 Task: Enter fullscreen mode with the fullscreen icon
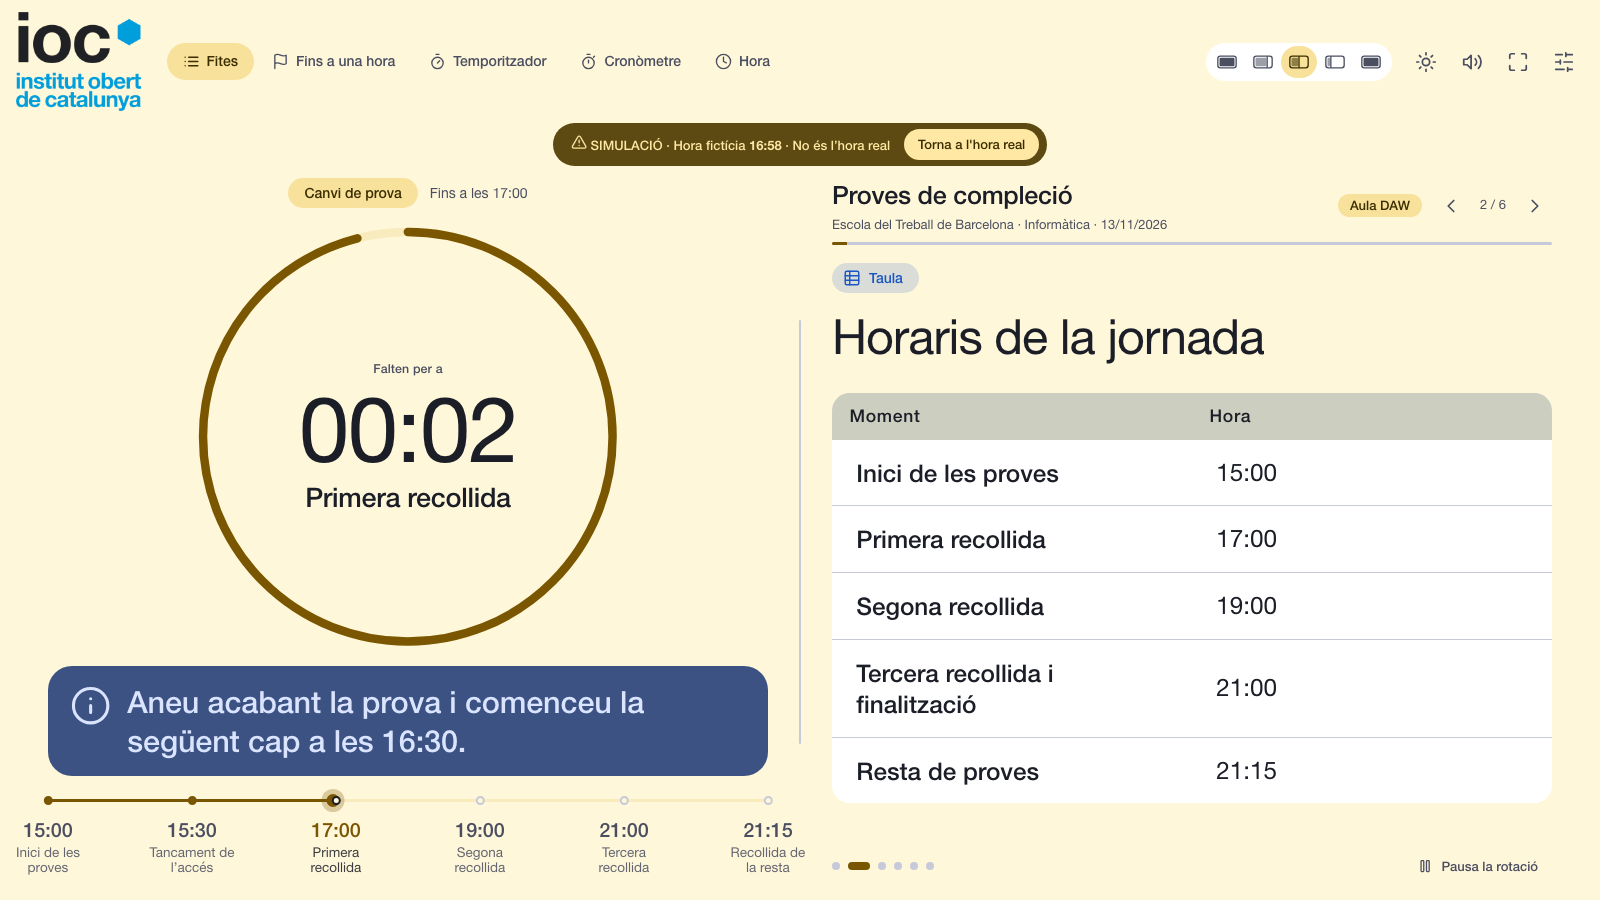(1518, 62)
